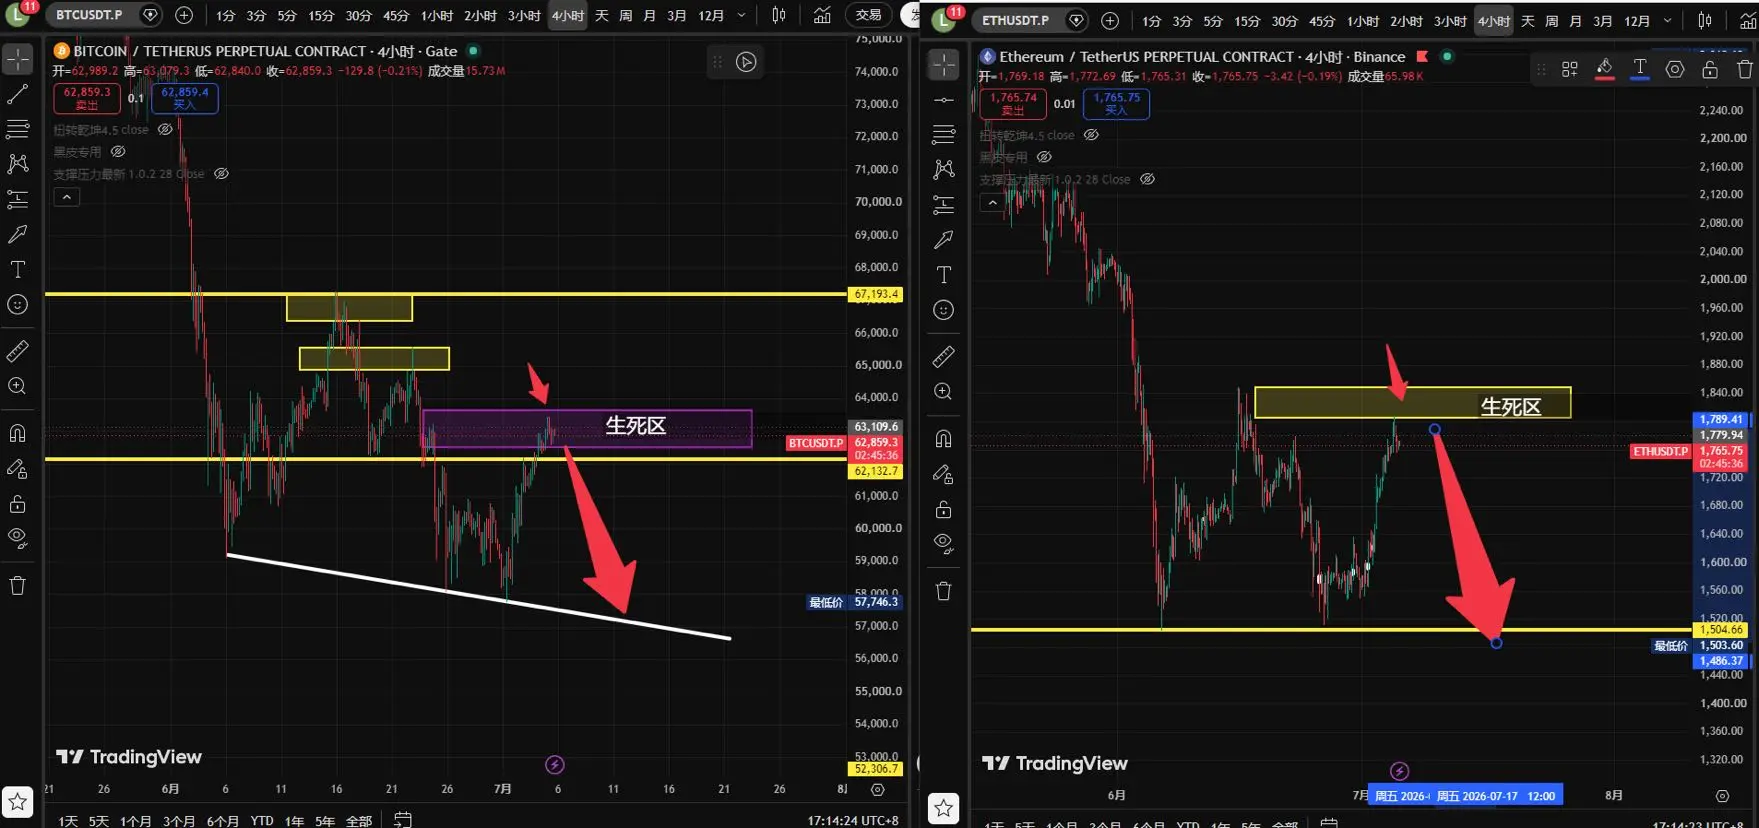Toggle visibility of 黑皮专用 indicator in ETH chart
The height and width of the screenshot is (828, 1759).
click(1044, 157)
